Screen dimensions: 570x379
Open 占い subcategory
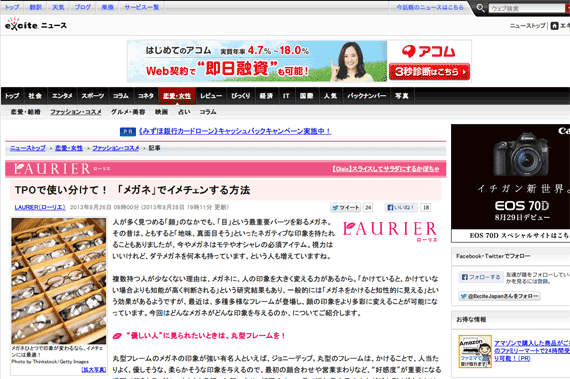coord(184,112)
